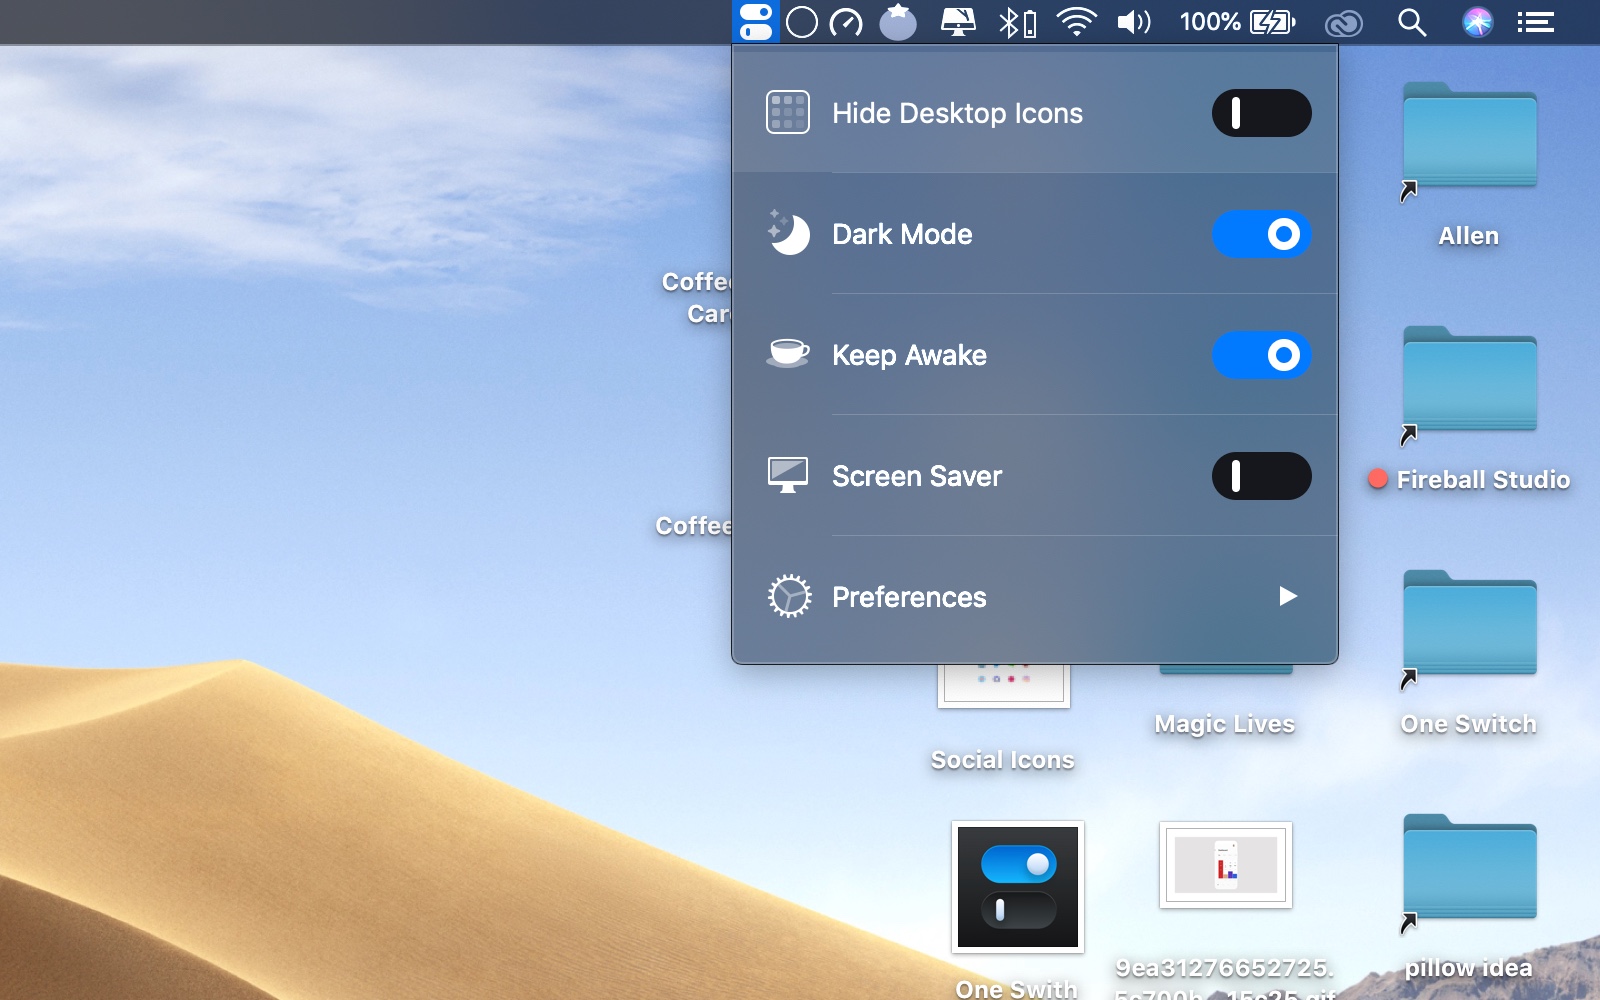Click the Bluetooth status icon
Viewport: 1600px width, 1000px height.
coord(1017,22)
